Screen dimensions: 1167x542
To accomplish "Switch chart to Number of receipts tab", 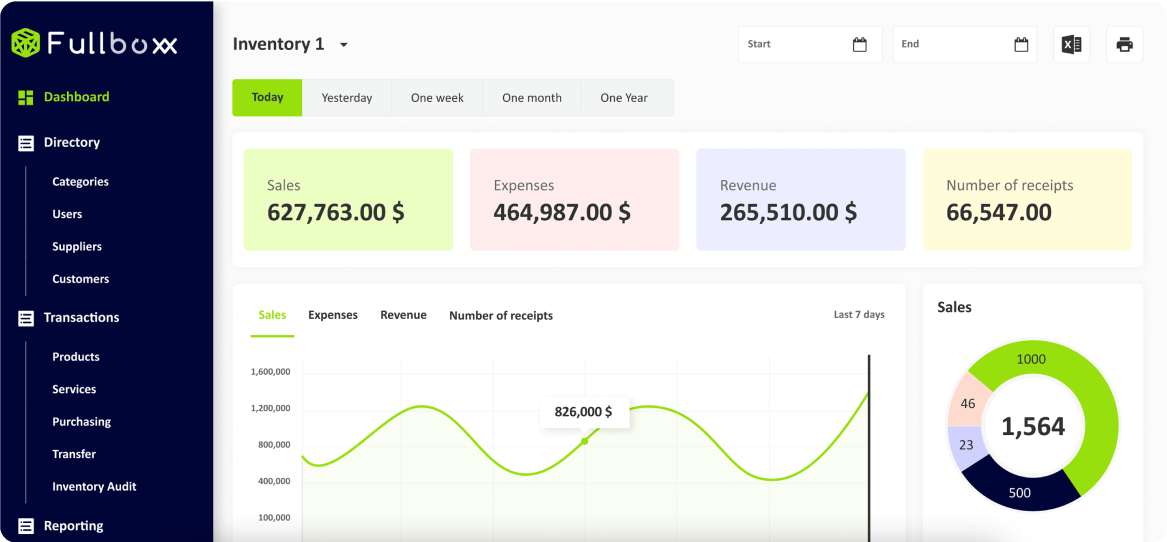I will point(501,316).
